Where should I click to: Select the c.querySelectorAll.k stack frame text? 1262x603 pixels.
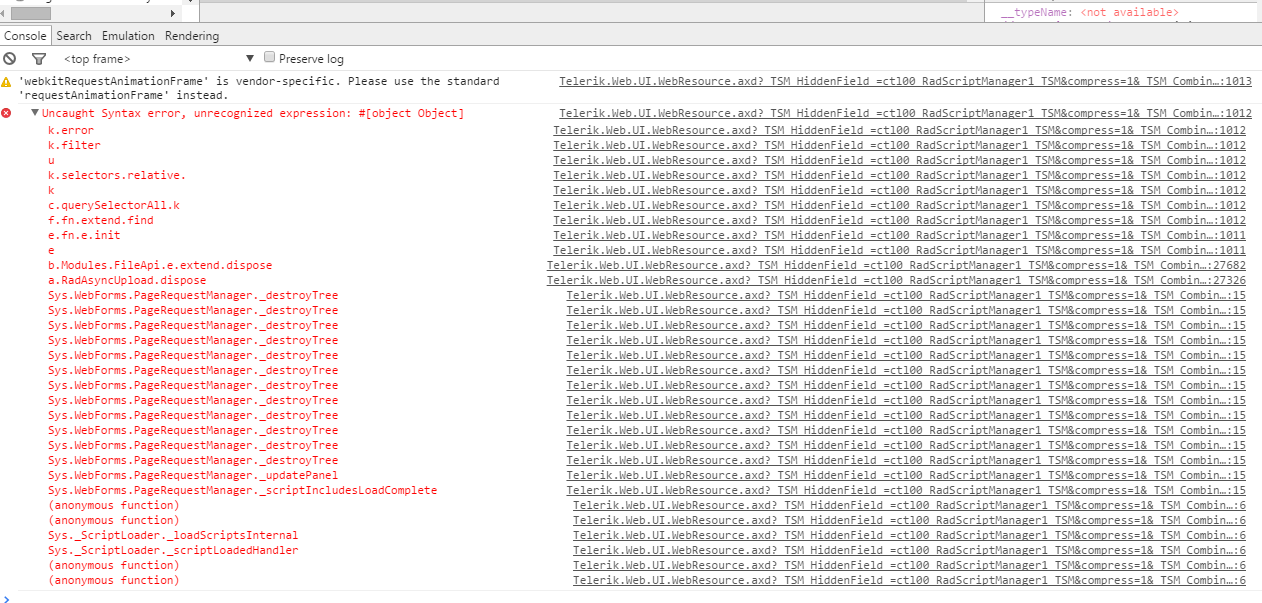click(114, 205)
